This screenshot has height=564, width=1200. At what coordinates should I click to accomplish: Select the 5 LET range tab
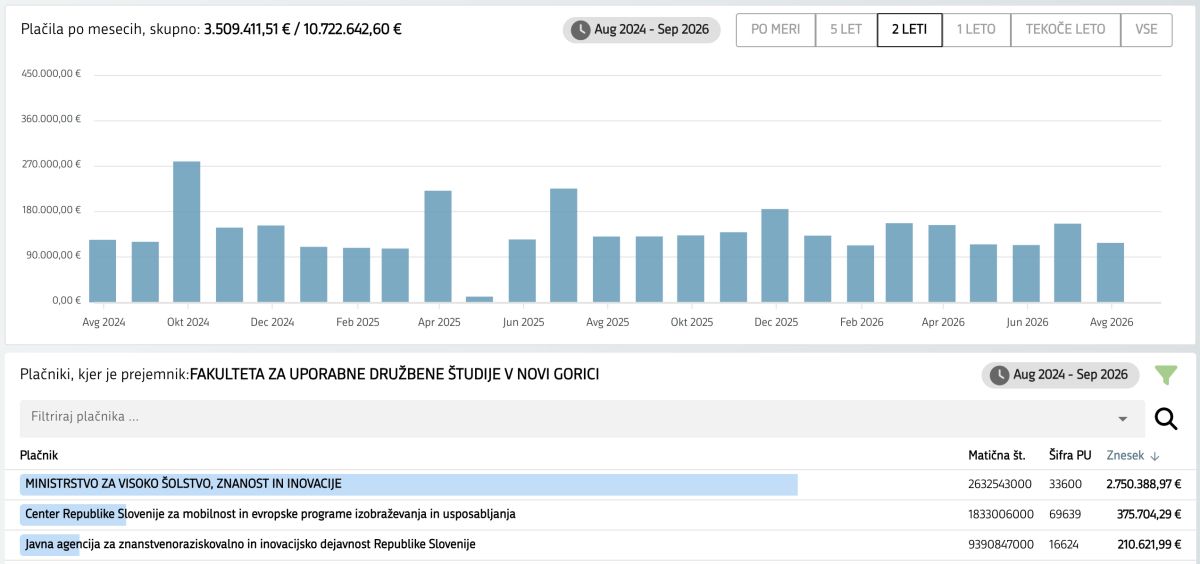pyautogui.click(x=846, y=30)
